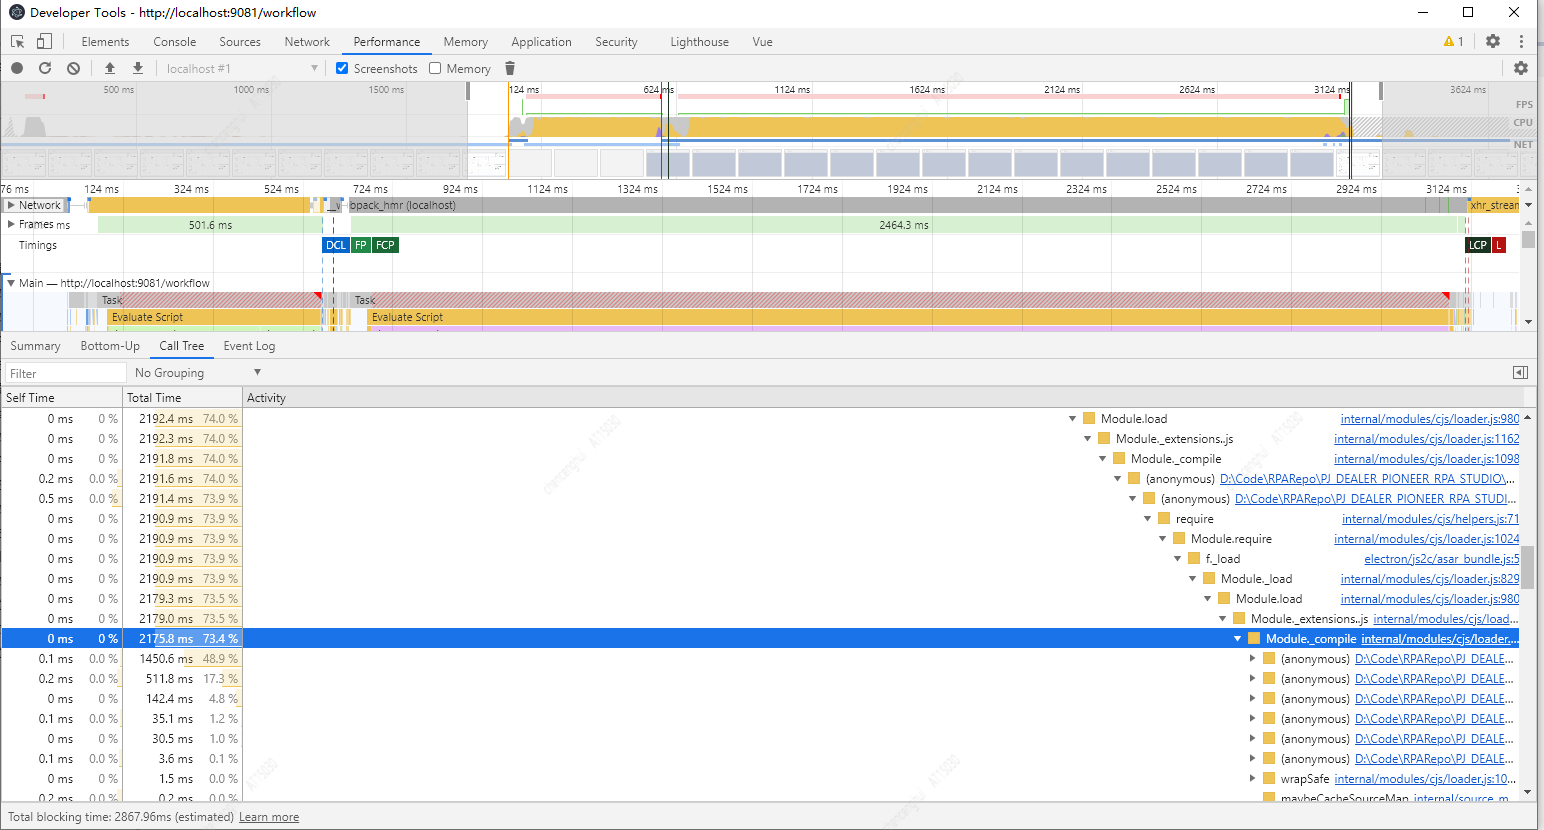Load a saved profile via the upload arrow
Screen dimensions: 1544x830
110,68
